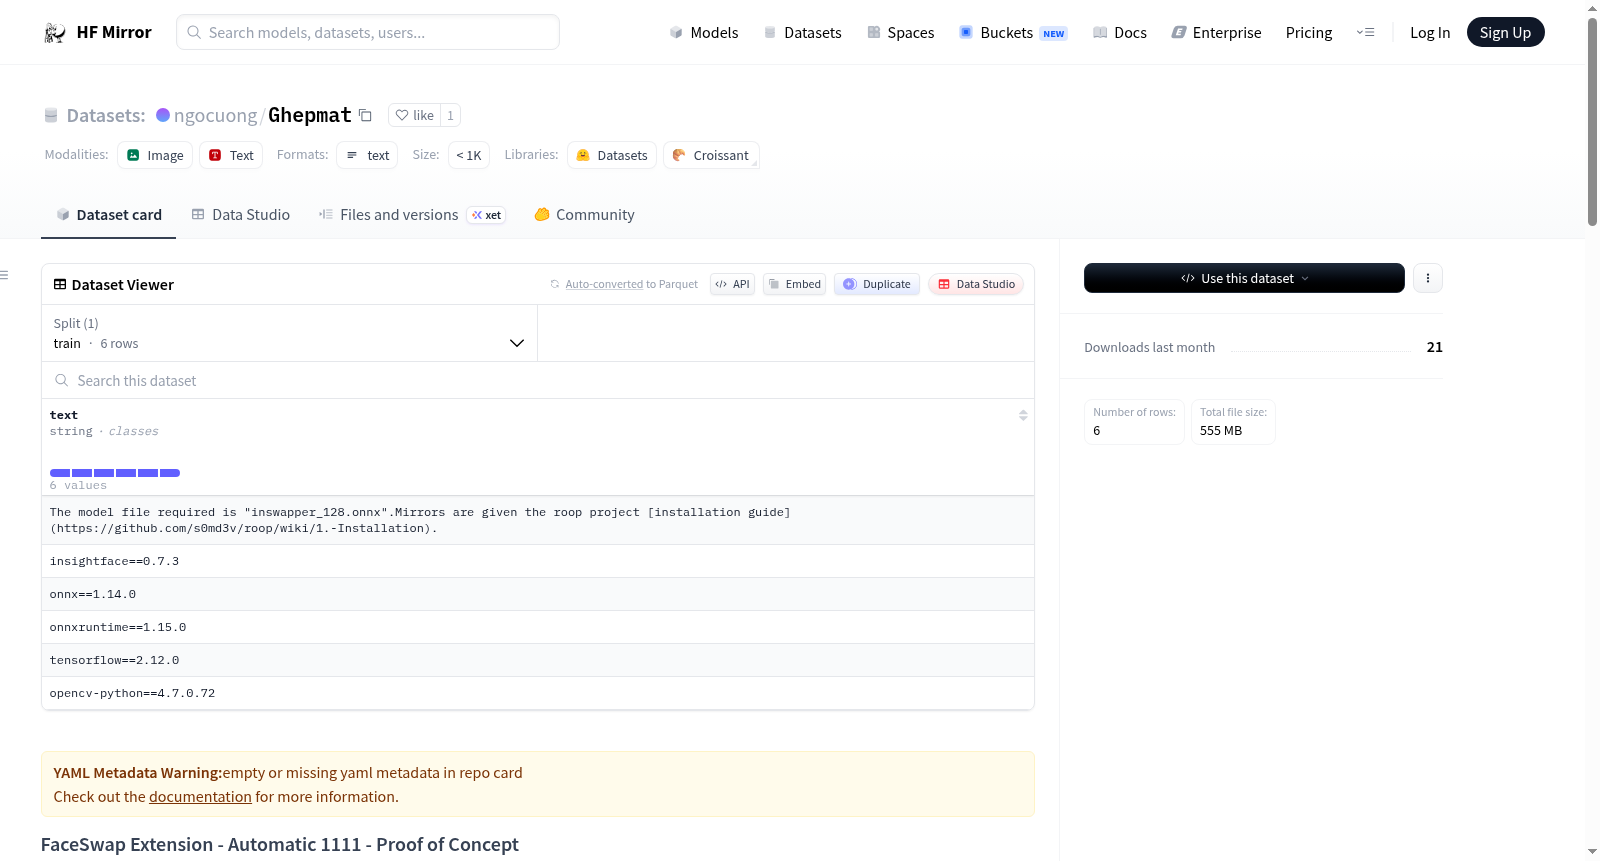The image size is (1600, 861).
Task: Filter by the Image modality tag
Action: (155, 155)
